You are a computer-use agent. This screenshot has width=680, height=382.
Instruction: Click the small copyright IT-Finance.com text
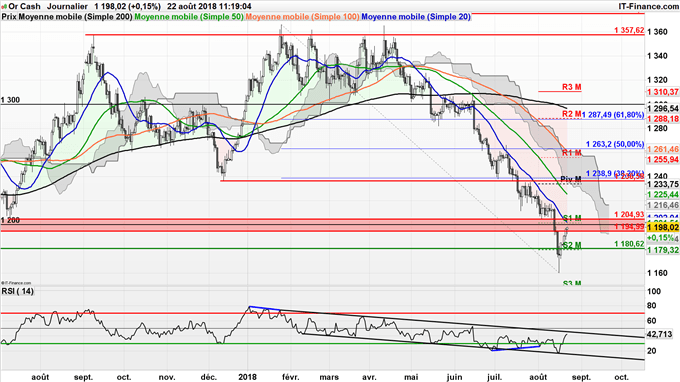tap(16, 283)
